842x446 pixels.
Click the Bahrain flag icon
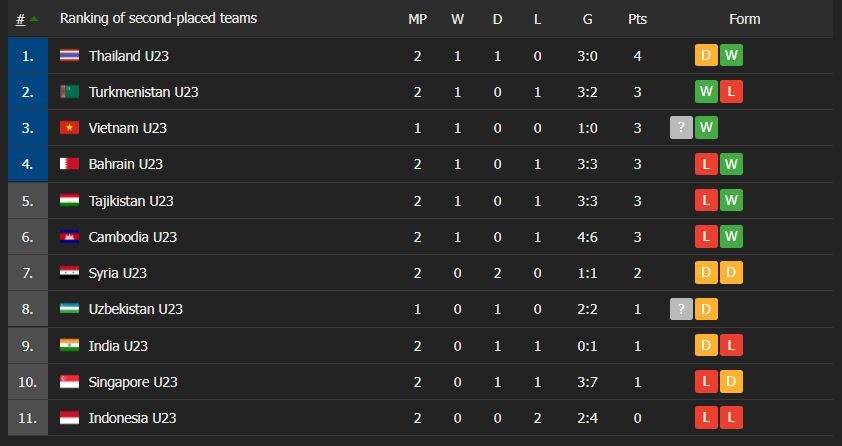(69, 164)
